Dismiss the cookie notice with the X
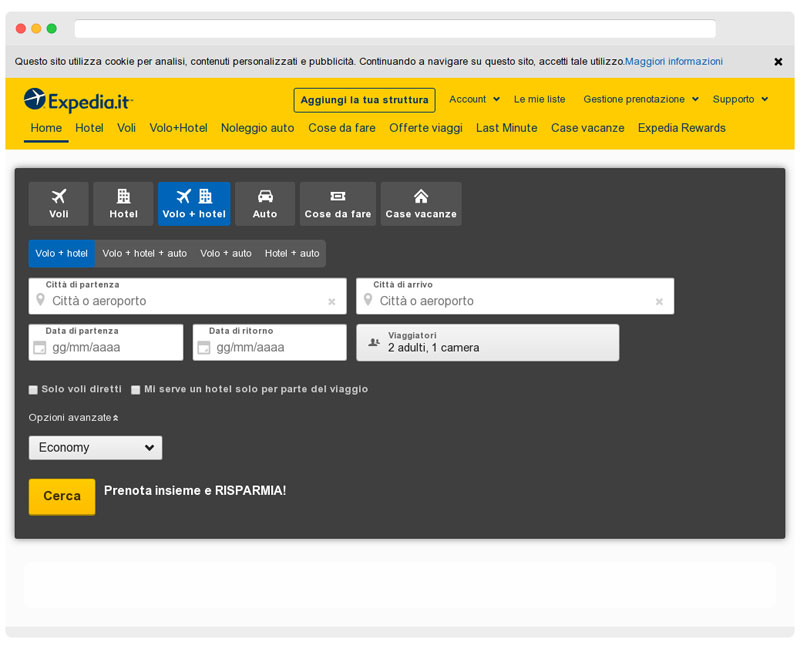800x649 pixels. [778, 62]
